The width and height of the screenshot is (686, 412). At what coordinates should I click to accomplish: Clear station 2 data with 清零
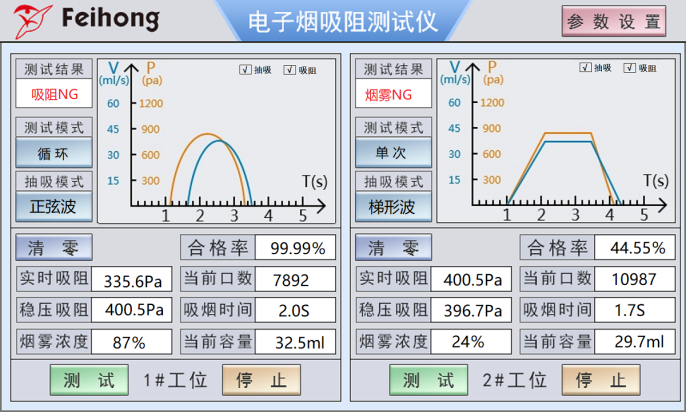click(x=393, y=247)
